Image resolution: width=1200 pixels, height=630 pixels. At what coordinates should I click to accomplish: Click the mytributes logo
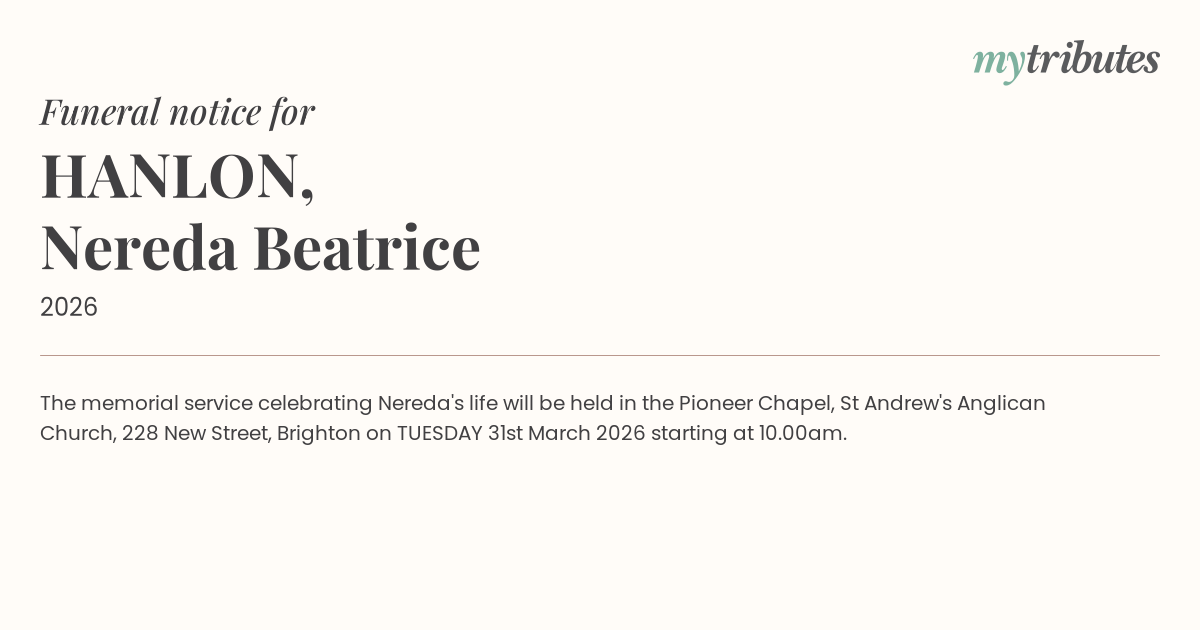(1066, 60)
